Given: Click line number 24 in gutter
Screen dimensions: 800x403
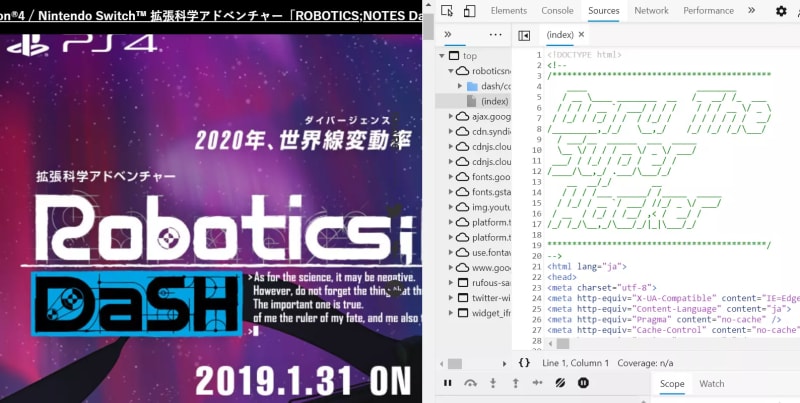Looking at the screenshot, I should 536,298.
